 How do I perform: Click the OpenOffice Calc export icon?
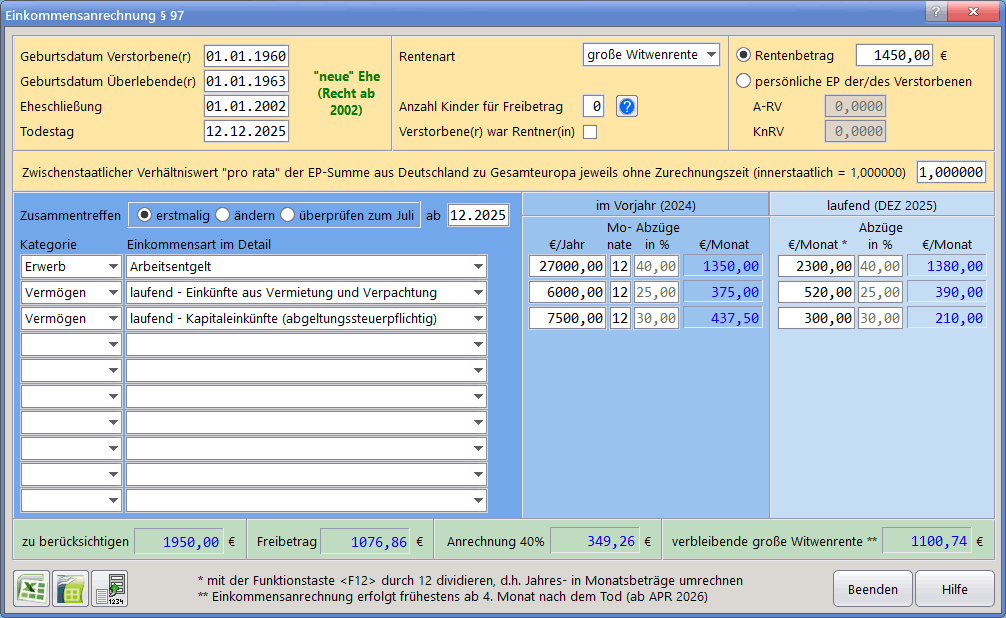[71, 588]
